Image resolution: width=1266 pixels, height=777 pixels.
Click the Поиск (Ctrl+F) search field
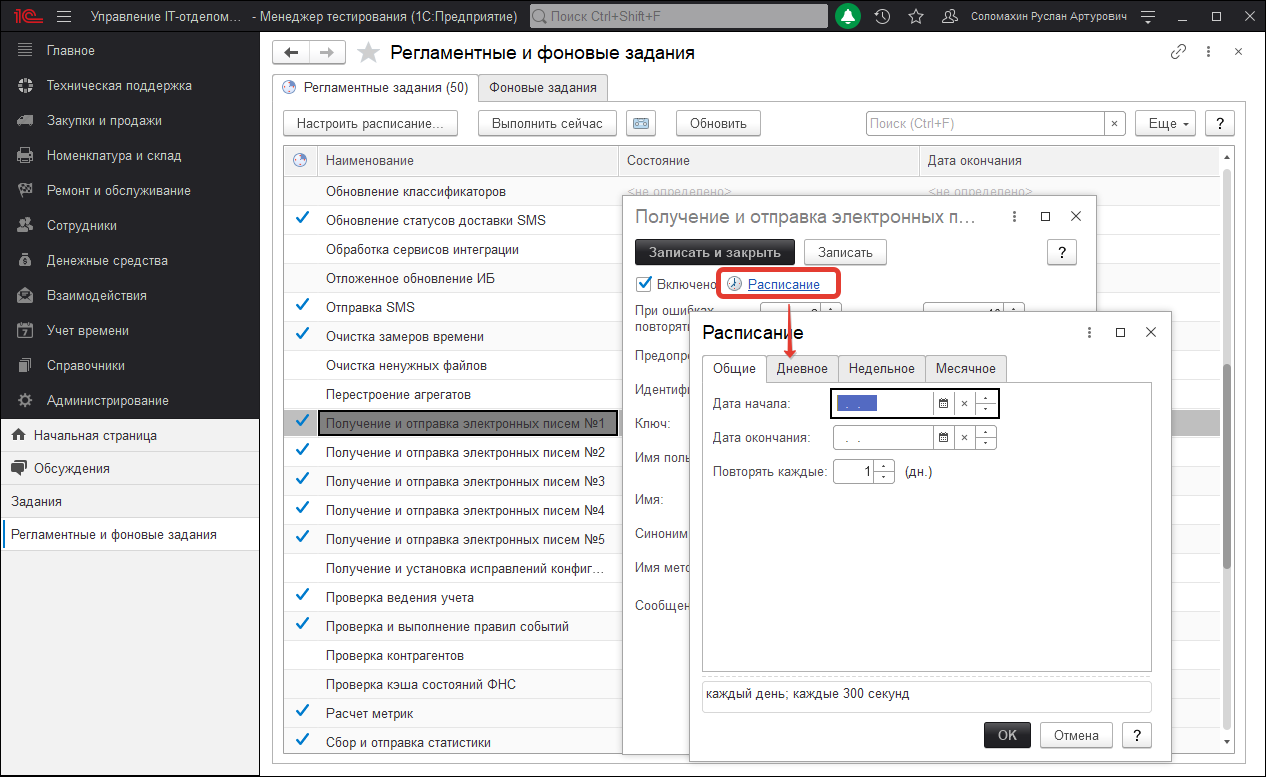(x=984, y=123)
